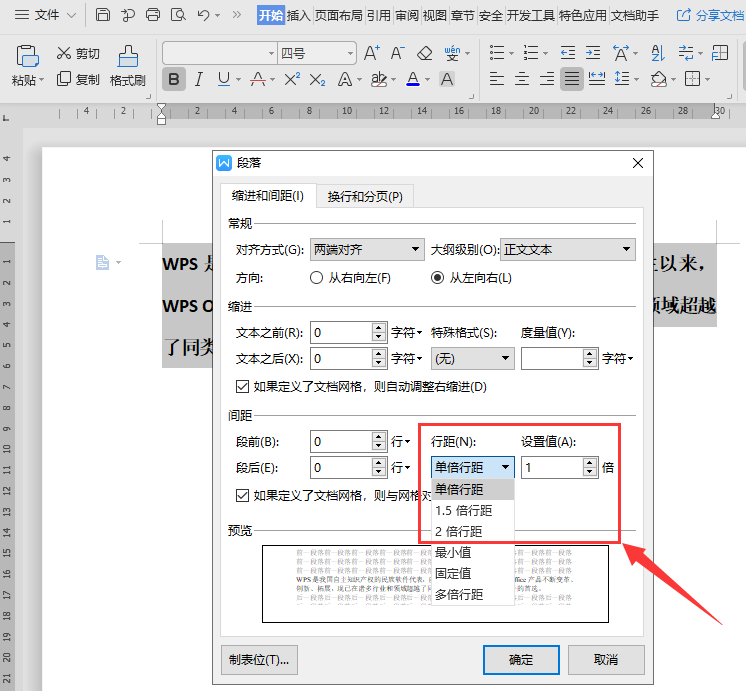Clear formatting with eraser icon
The width and height of the screenshot is (746, 691).
(424, 53)
